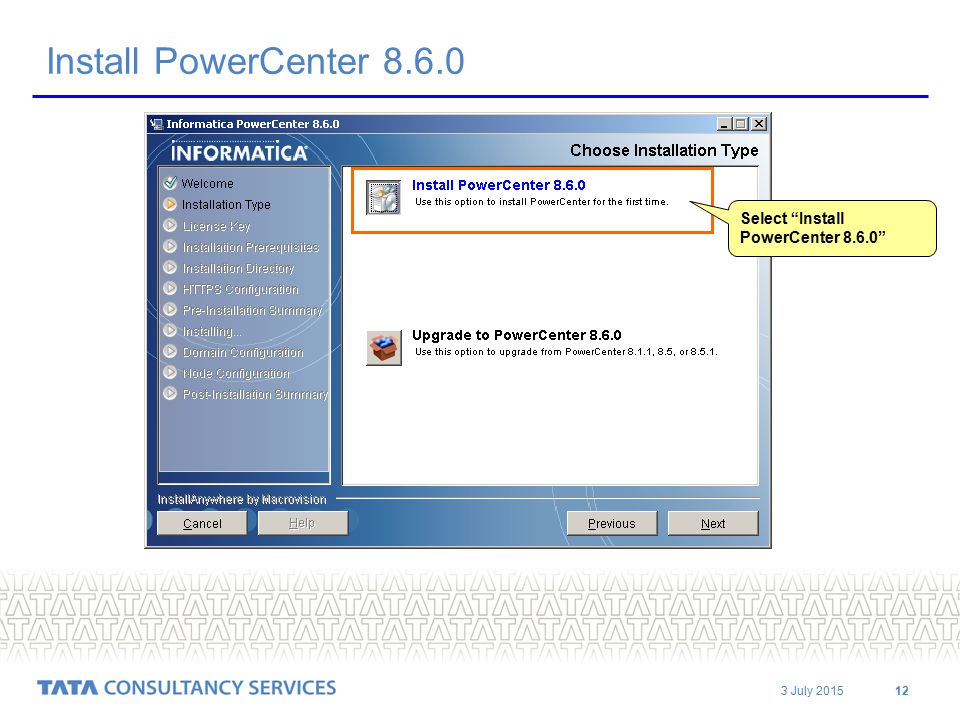
Task: Click the Next button
Action: click(x=713, y=523)
